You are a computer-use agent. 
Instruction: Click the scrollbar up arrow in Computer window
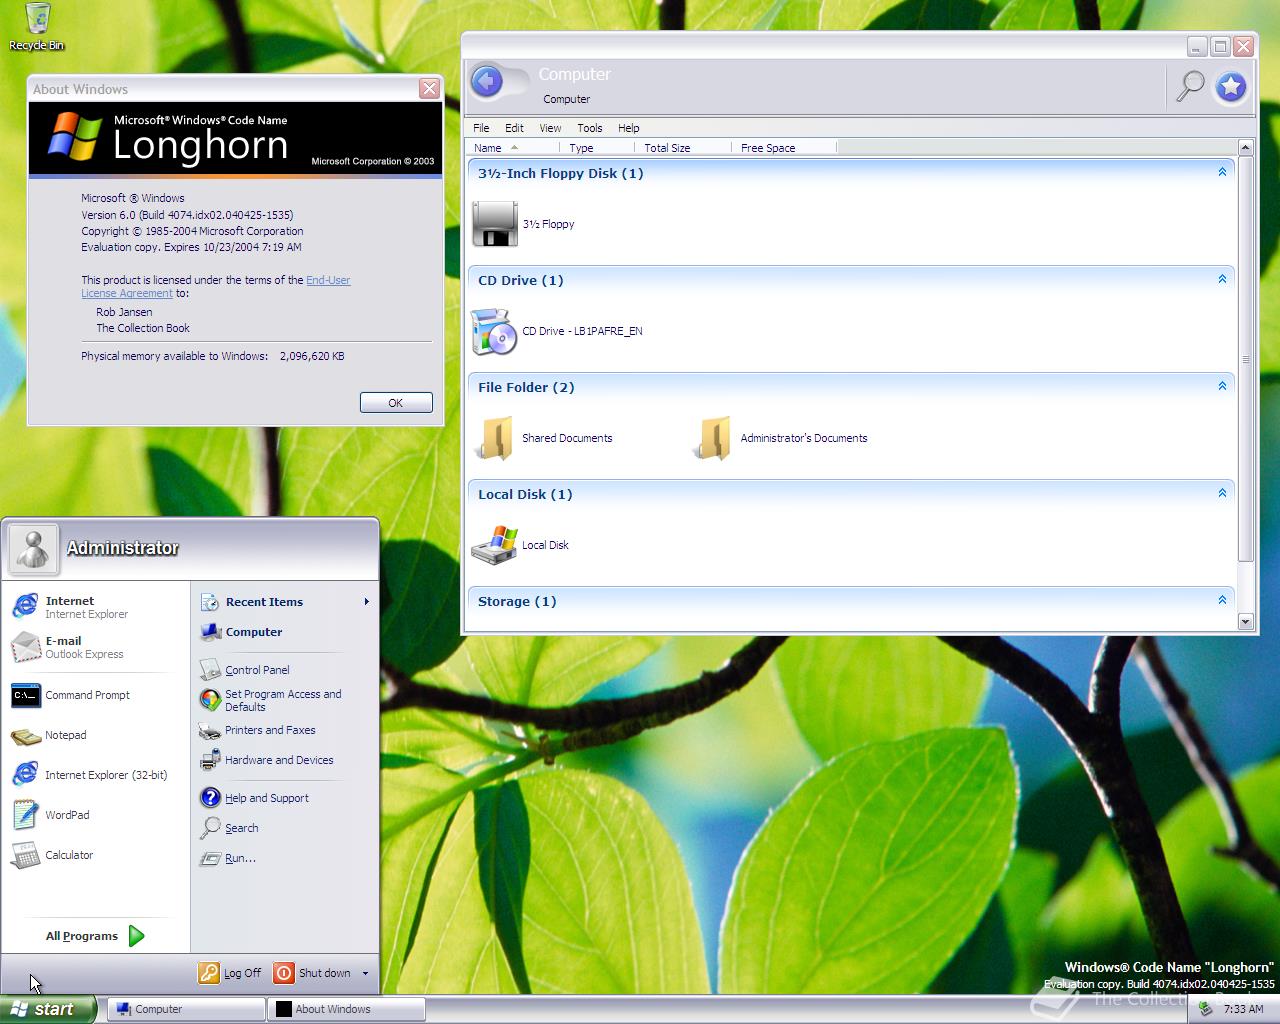pyautogui.click(x=1245, y=148)
